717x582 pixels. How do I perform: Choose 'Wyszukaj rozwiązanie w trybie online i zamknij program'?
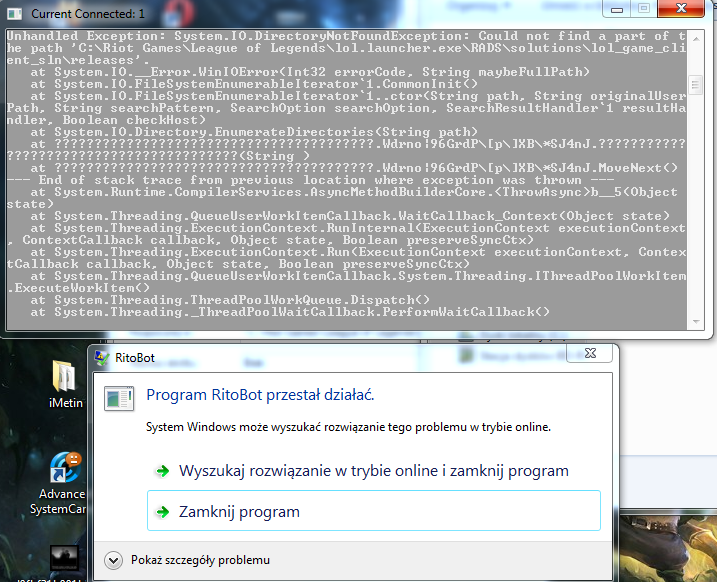pos(374,471)
